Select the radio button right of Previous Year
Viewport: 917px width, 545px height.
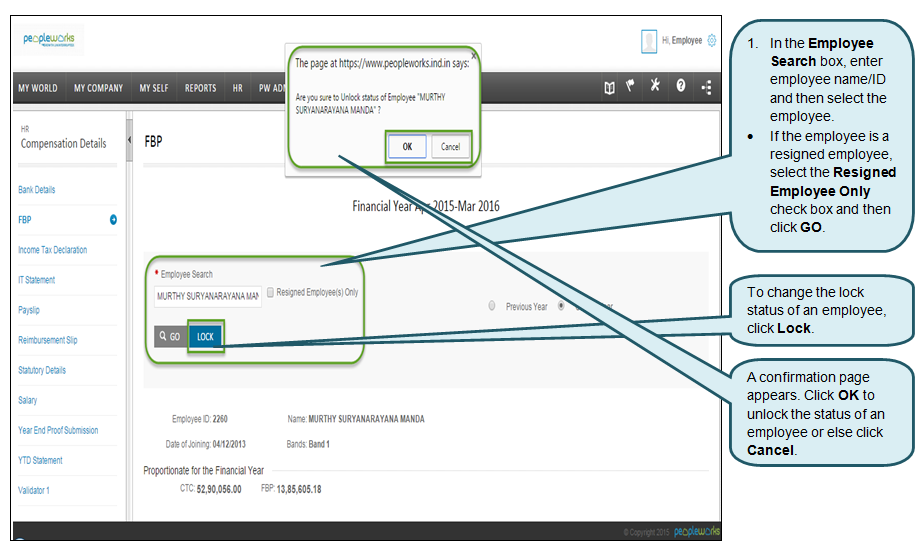click(561, 306)
